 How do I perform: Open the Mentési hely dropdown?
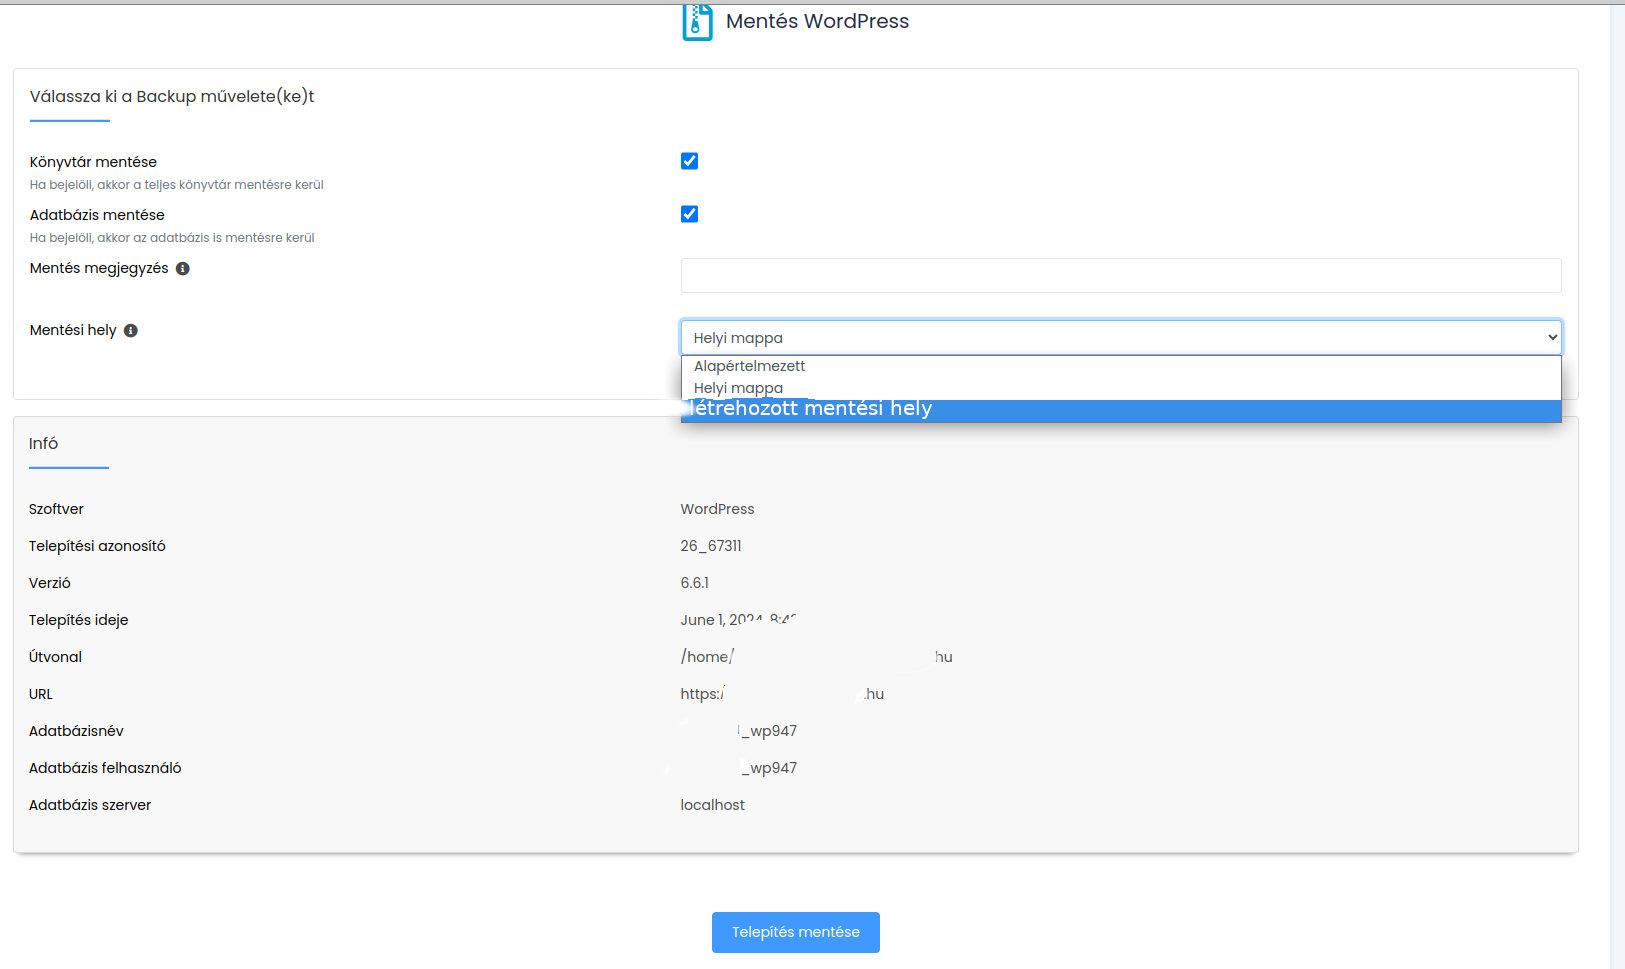click(1121, 338)
